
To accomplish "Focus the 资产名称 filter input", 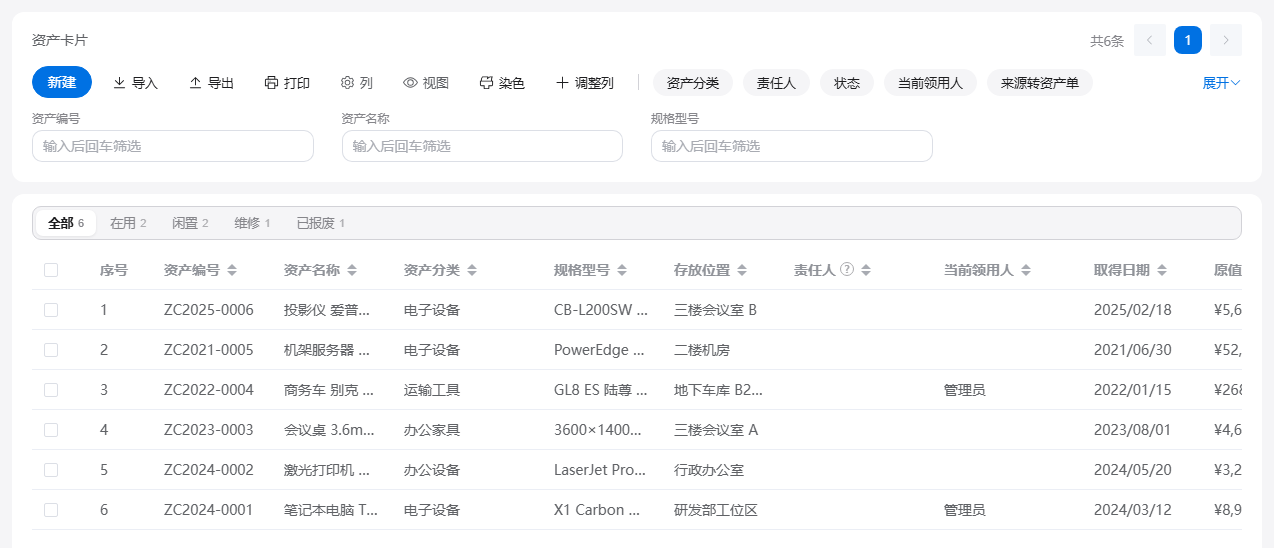I will tap(482, 146).
